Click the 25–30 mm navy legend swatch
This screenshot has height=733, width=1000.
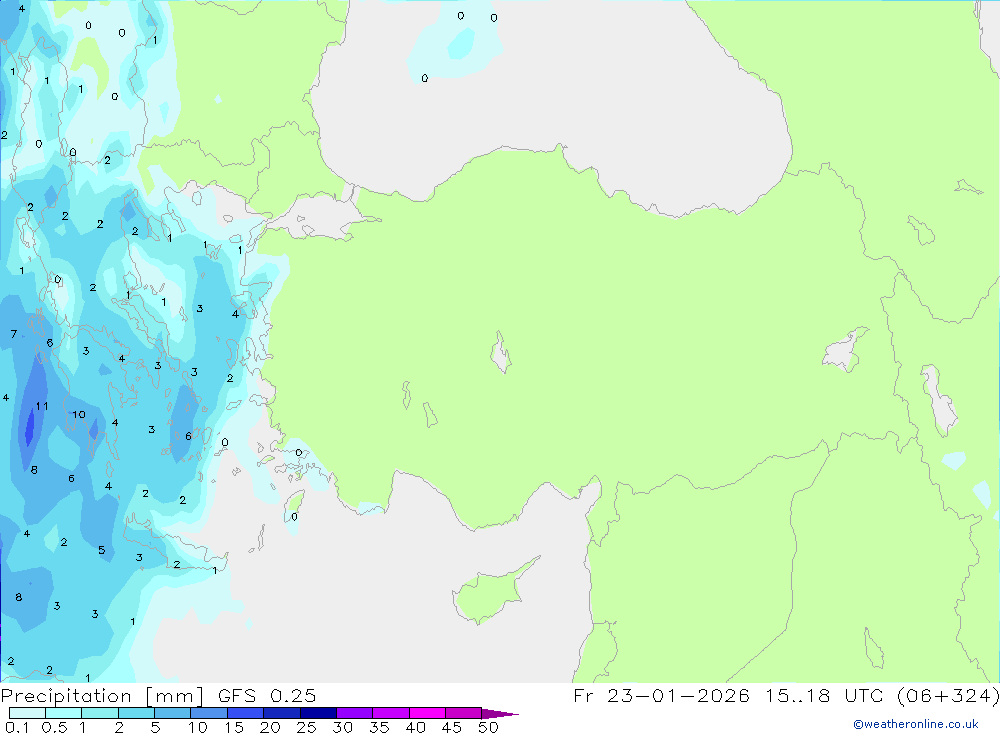point(318,713)
